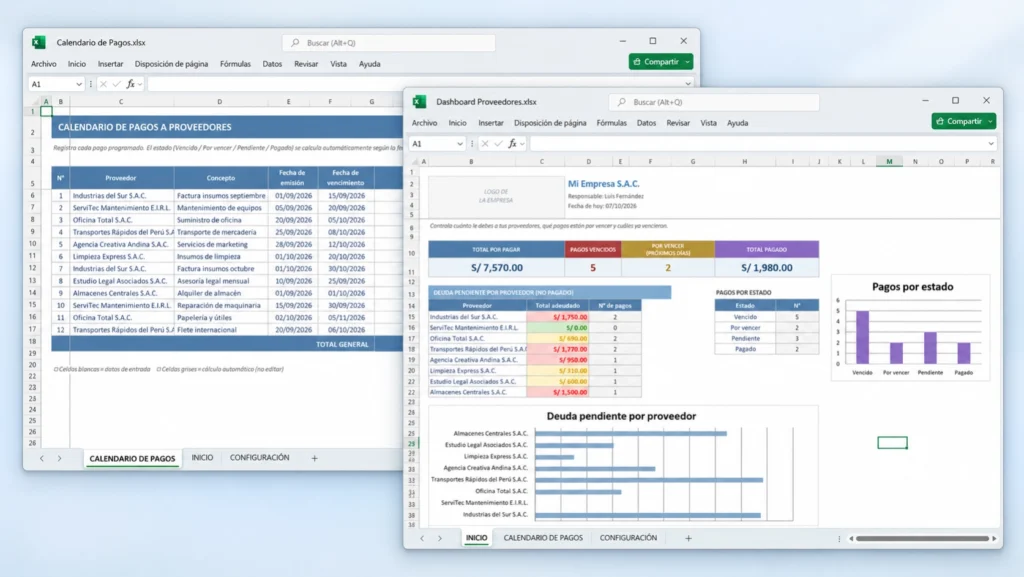Image resolution: width=1024 pixels, height=577 pixels.
Task: Go to previous sheet in Dashboard Proveedores window
Action: point(422,538)
